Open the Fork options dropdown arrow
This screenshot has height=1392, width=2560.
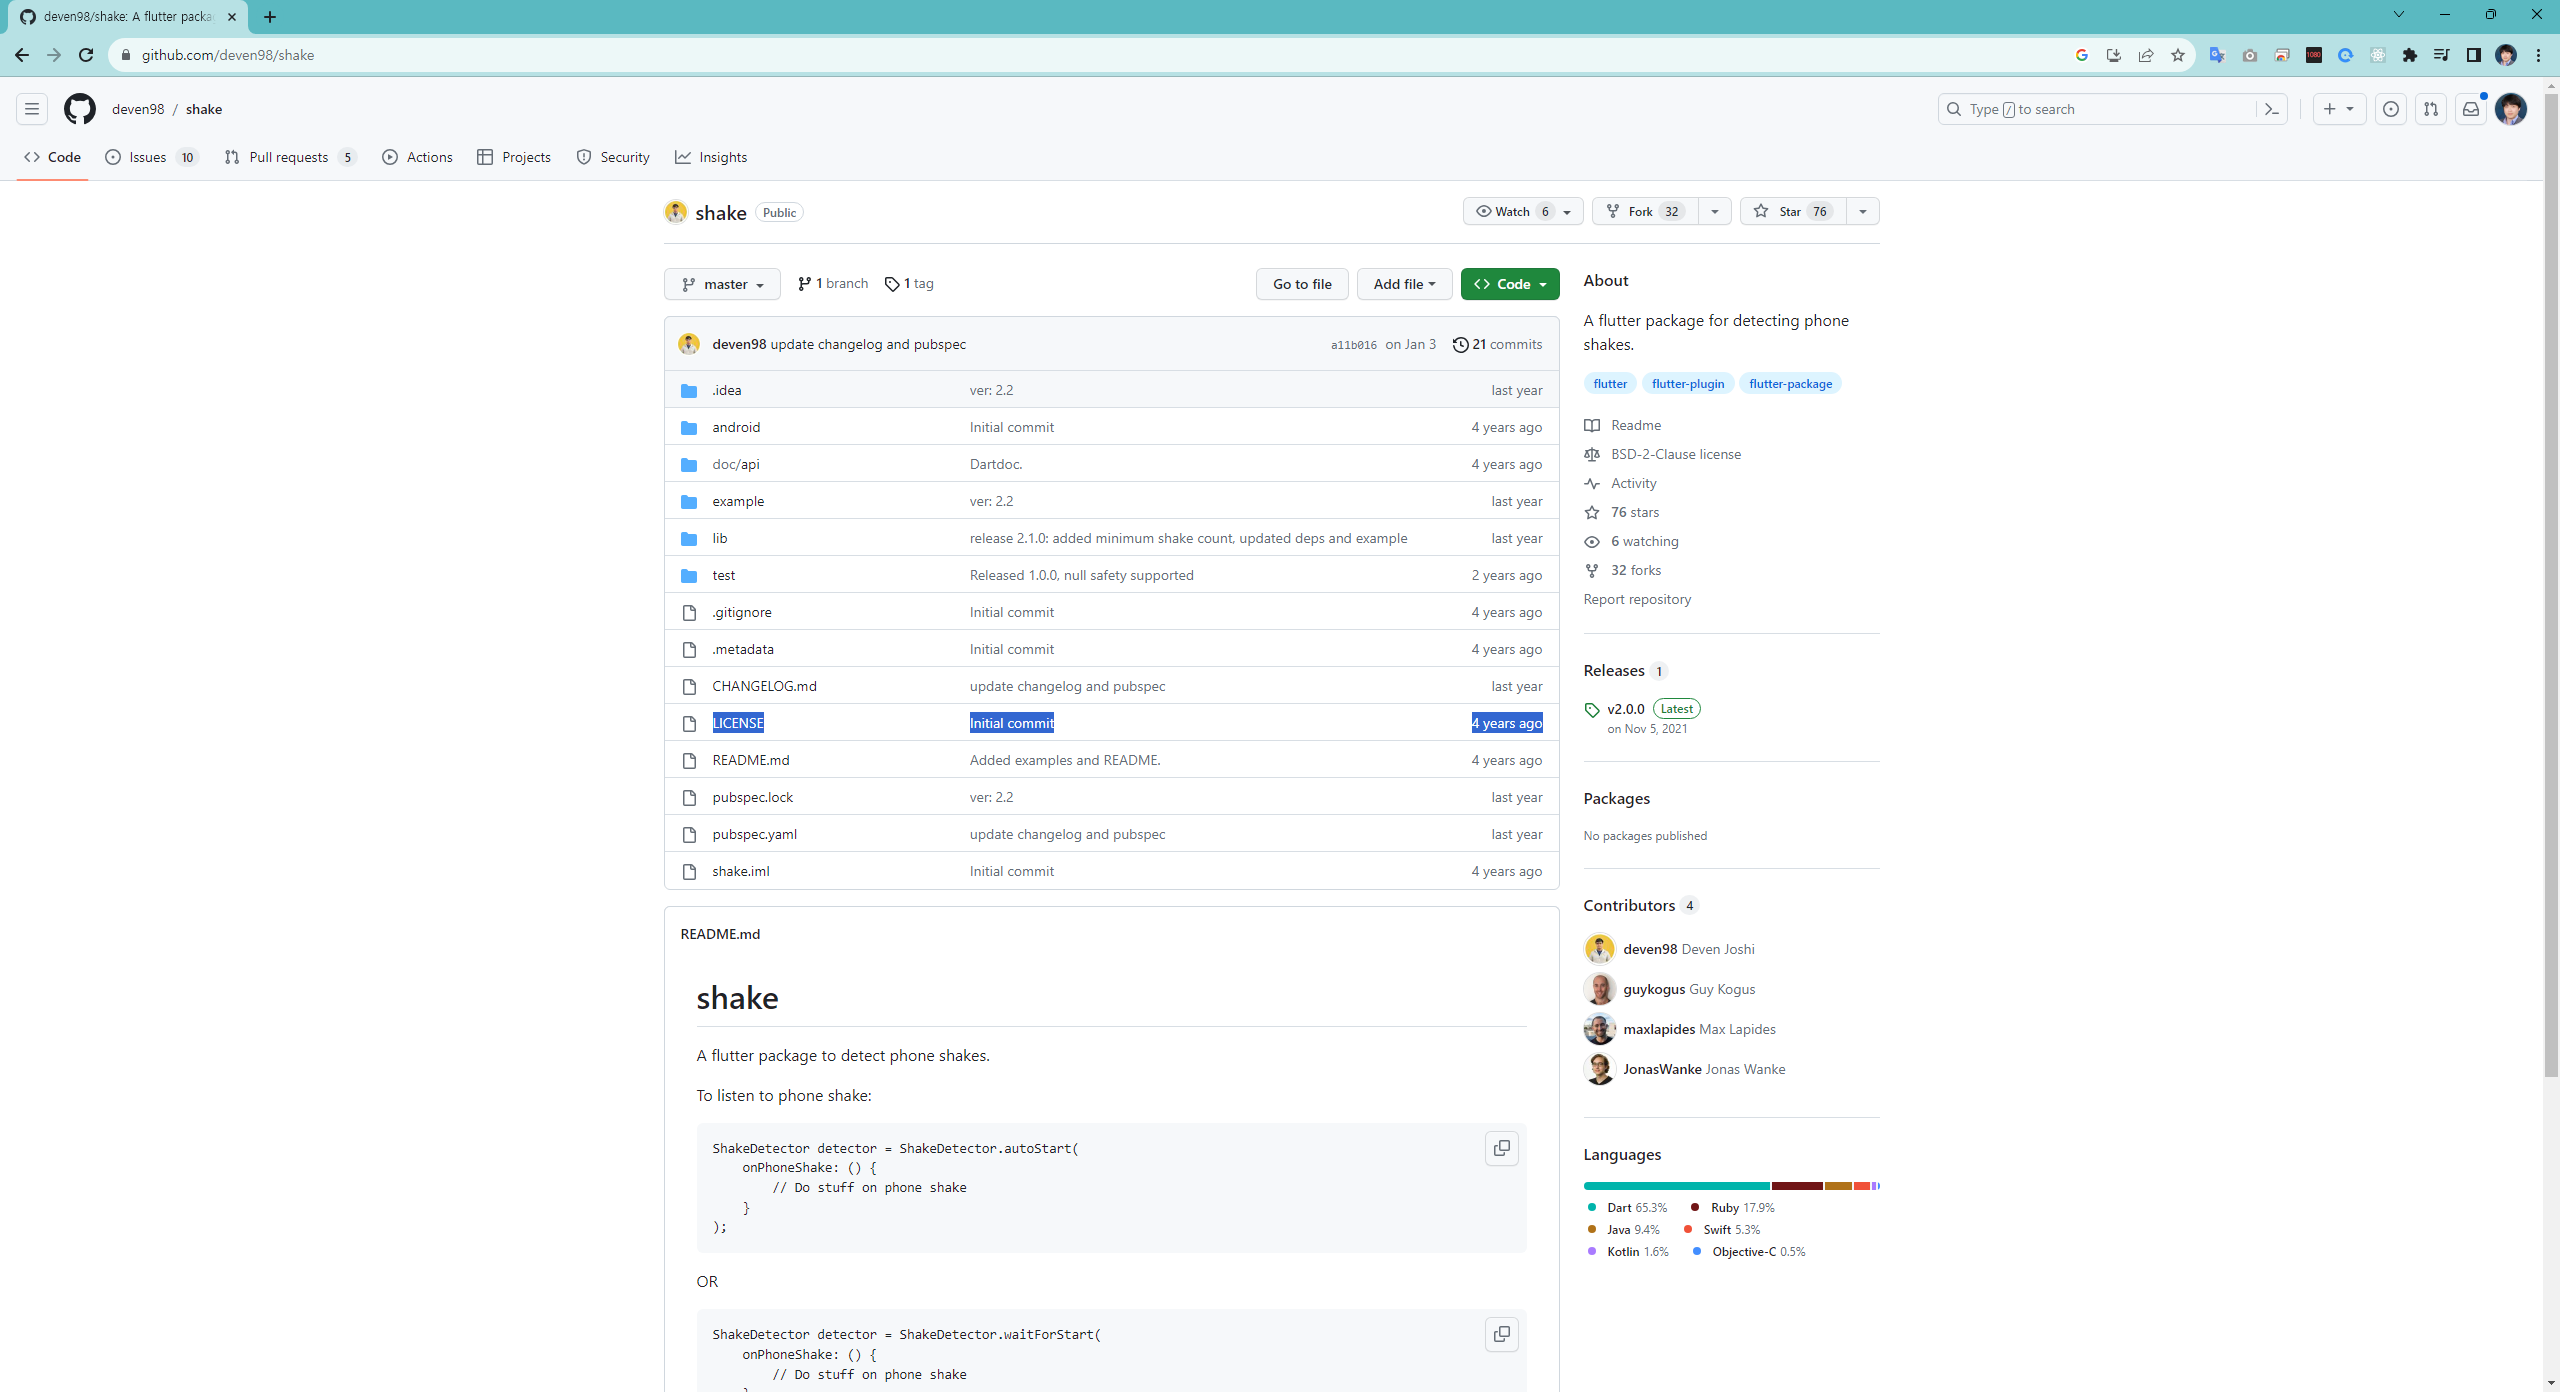1715,211
